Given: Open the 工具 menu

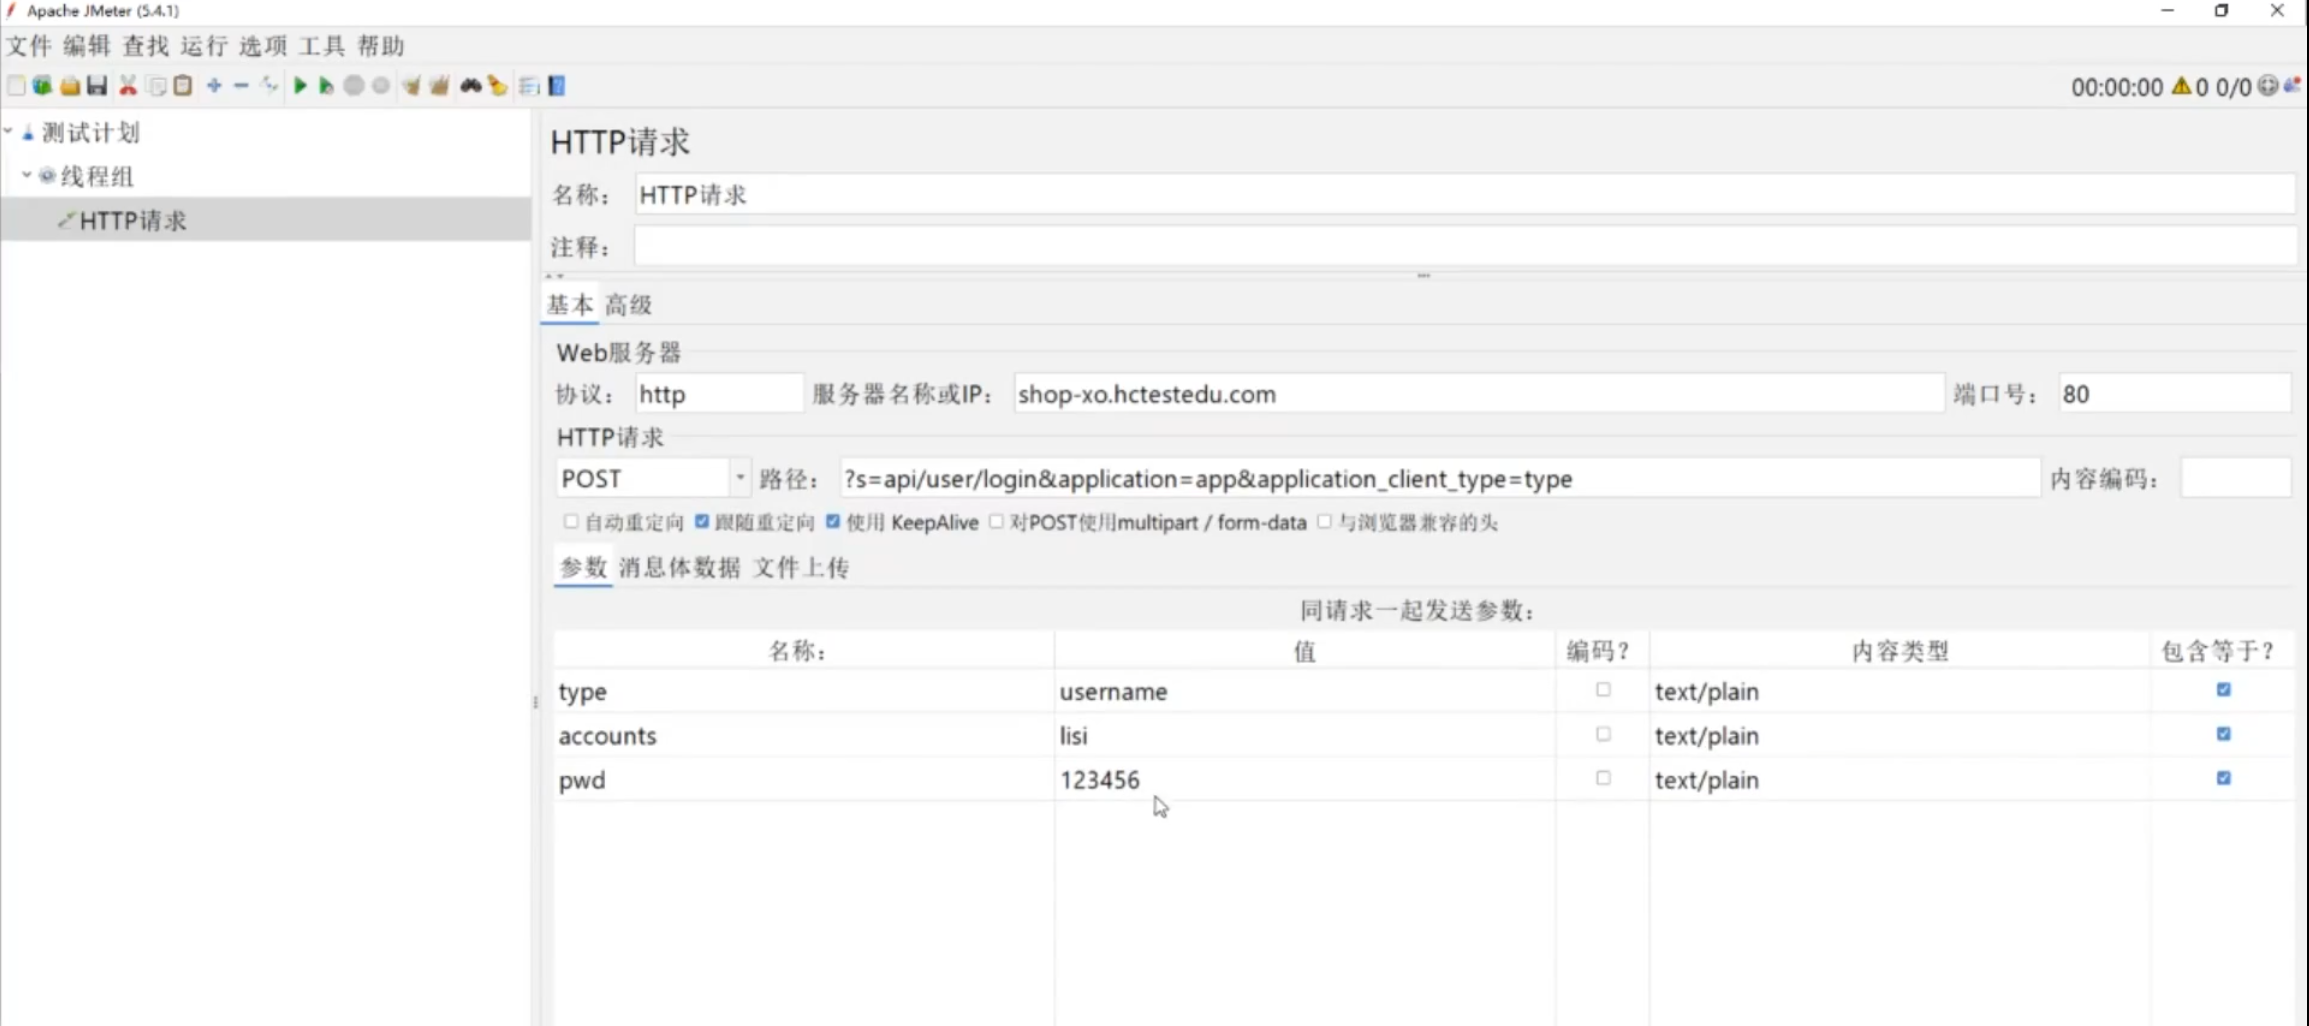Looking at the screenshot, I should click(x=322, y=46).
